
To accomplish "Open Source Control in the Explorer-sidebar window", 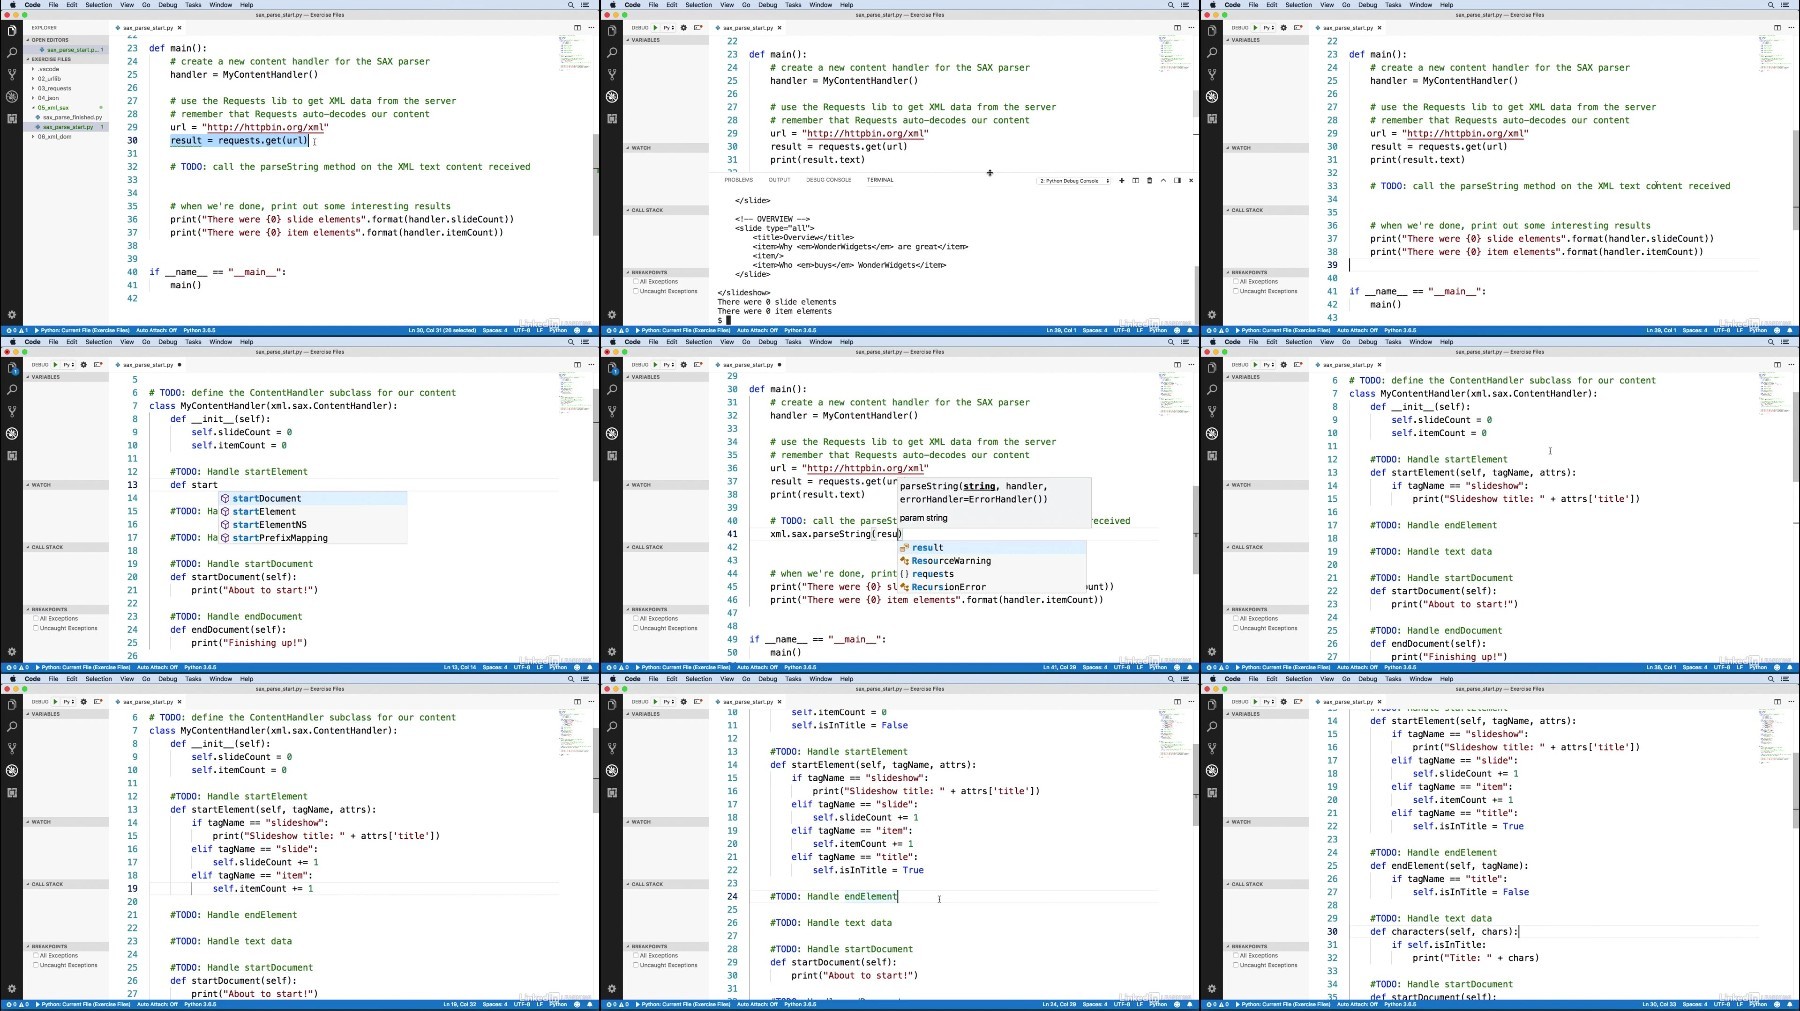I will pos(12,74).
